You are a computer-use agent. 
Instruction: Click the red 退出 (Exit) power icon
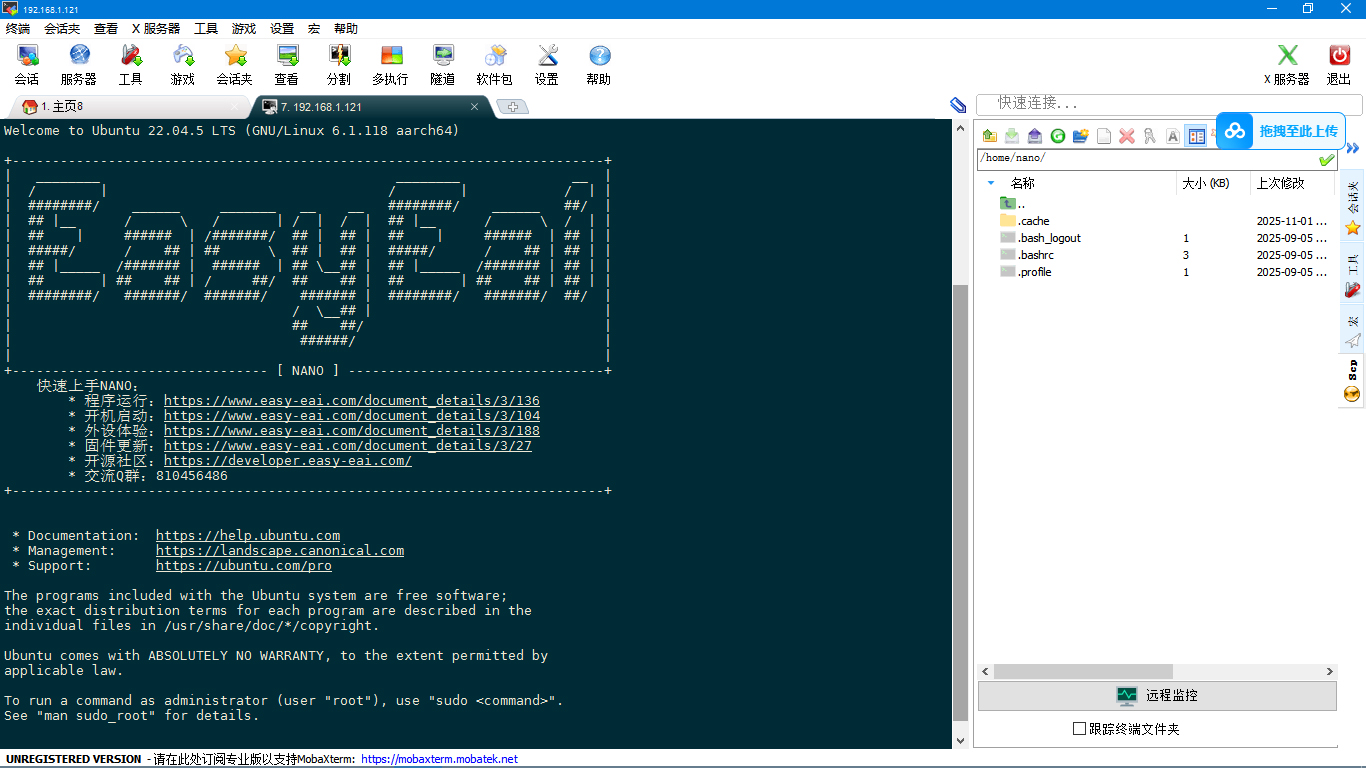pyautogui.click(x=1339, y=64)
